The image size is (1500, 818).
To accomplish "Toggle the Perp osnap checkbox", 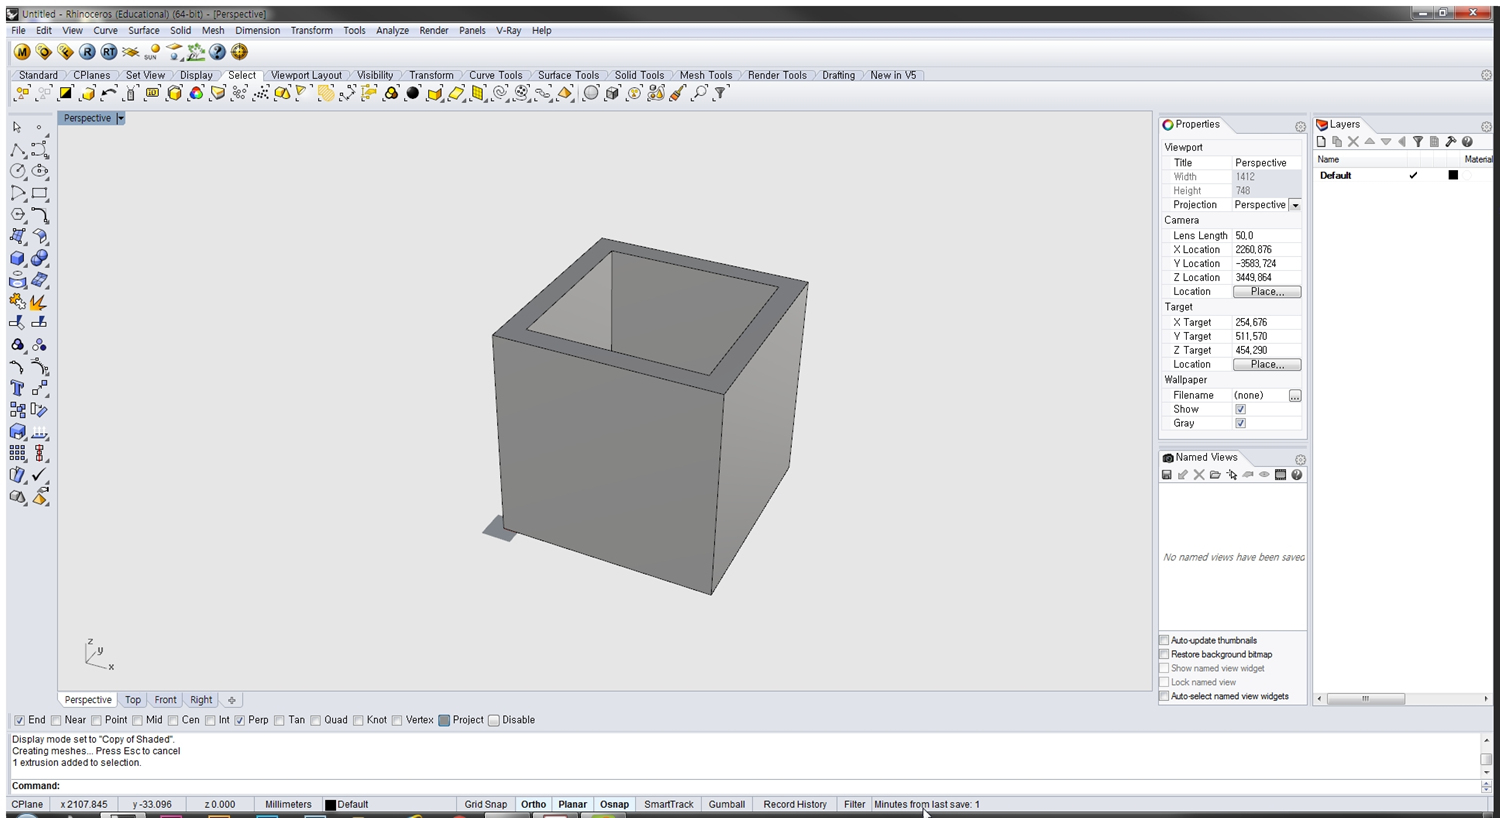I will pos(240,720).
